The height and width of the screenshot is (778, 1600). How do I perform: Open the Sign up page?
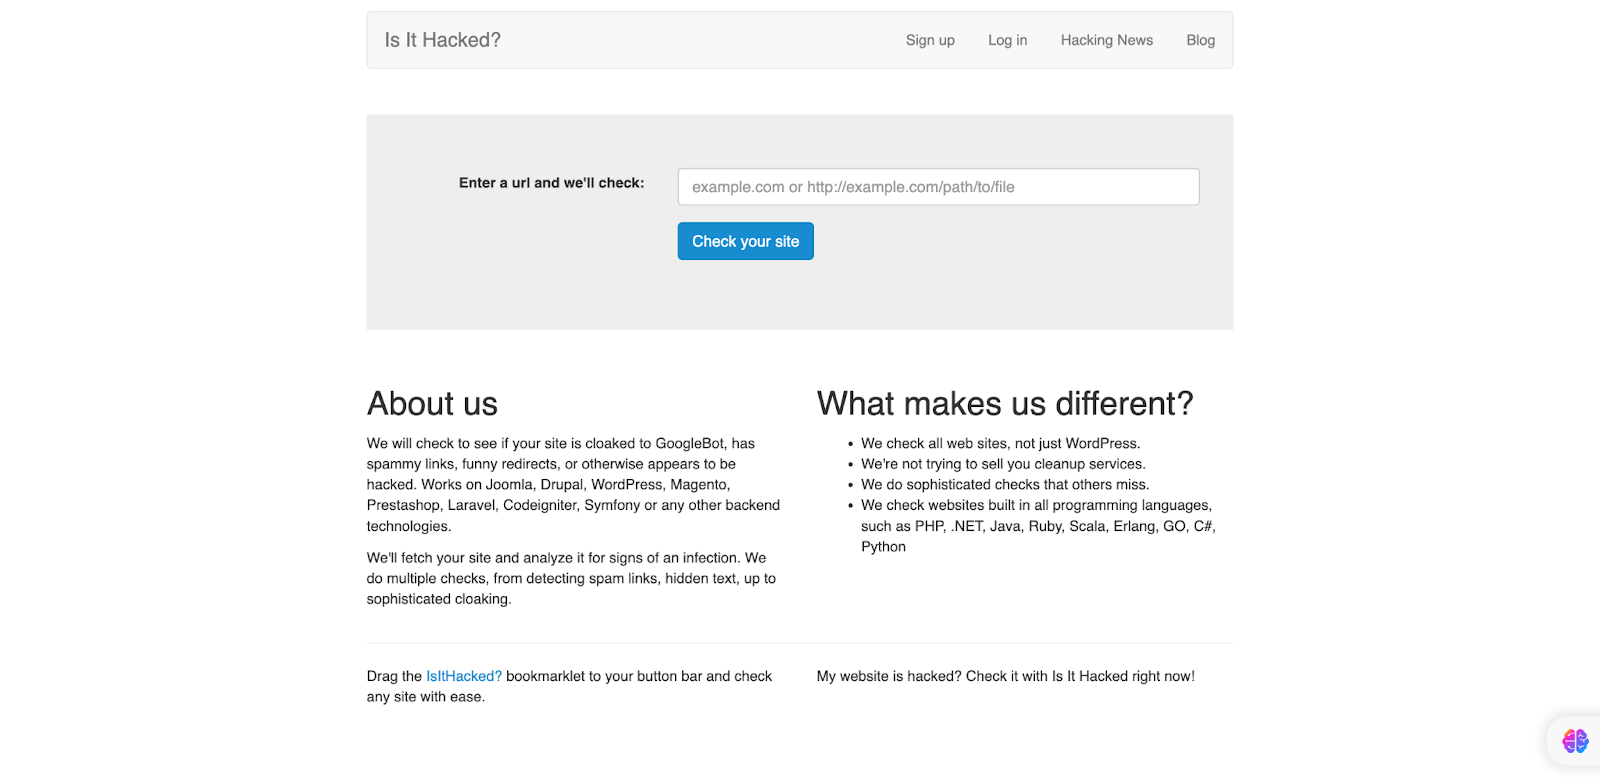tap(929, 40)
